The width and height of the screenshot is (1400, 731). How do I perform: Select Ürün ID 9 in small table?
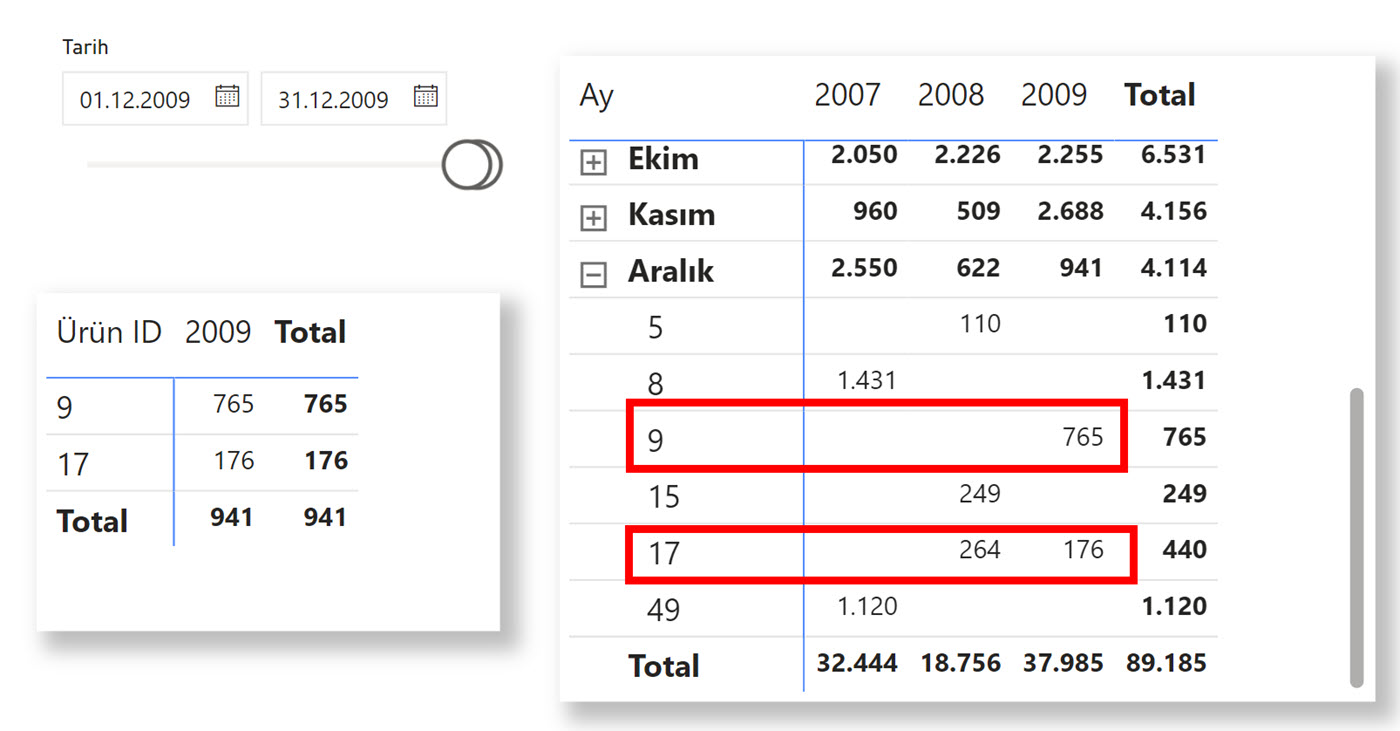pos(64,408)
